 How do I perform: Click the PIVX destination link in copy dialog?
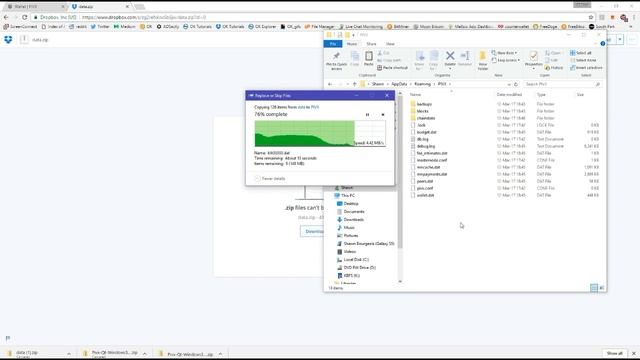pyautogui.click(x=315, y=107)
